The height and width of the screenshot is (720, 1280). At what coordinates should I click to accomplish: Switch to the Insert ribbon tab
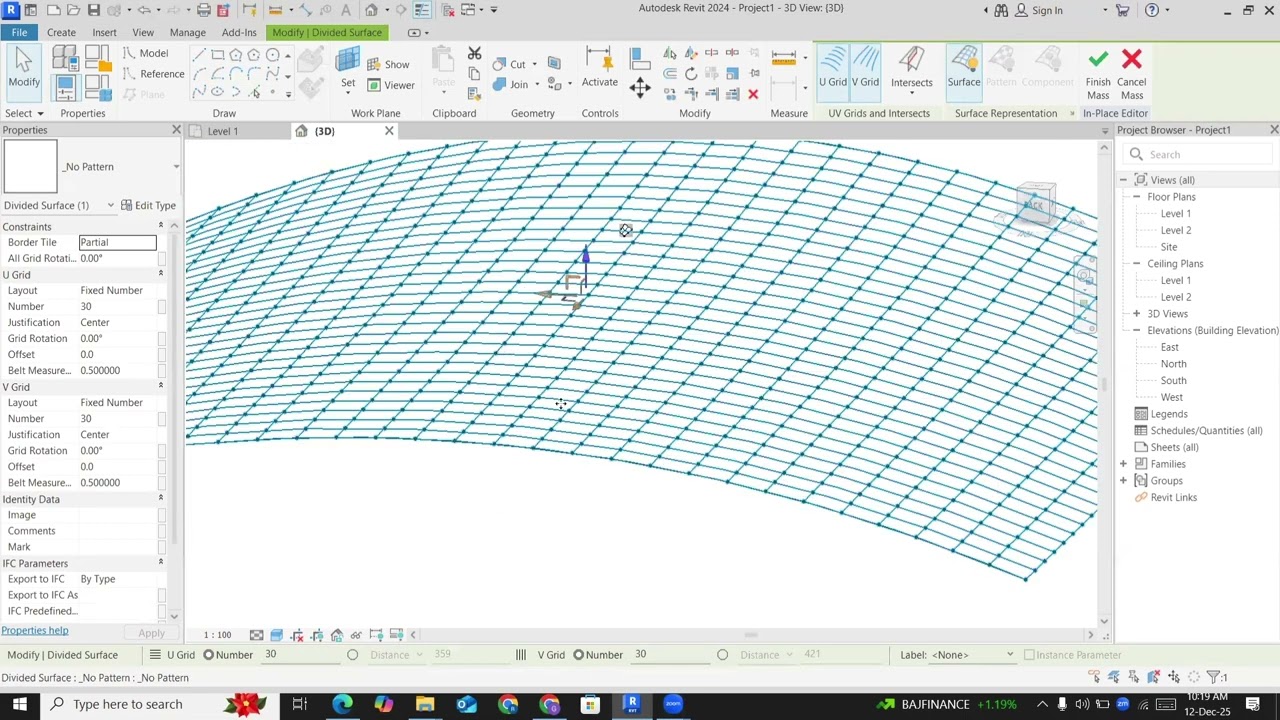point(104,32)
